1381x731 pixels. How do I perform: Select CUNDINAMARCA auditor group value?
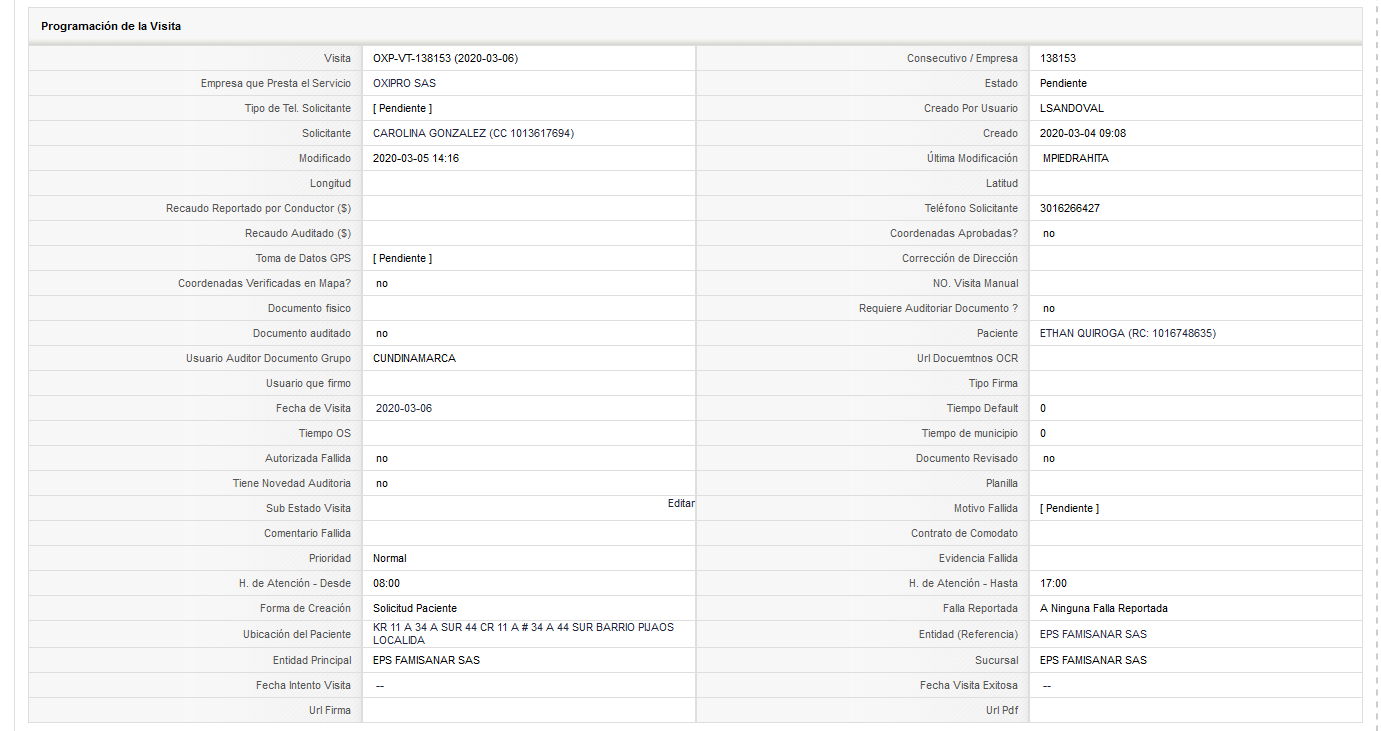click(414, 358)
